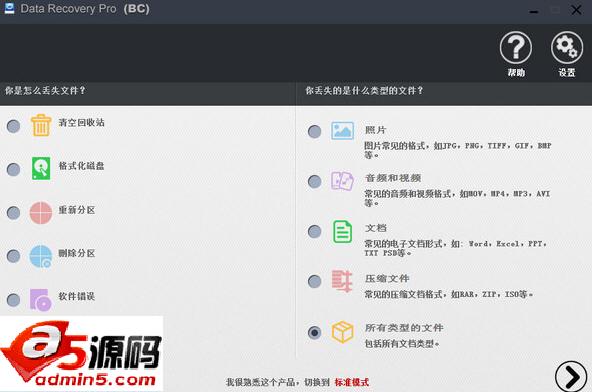
Task: Click the 照片 picture icon
Action: point(342,131)
